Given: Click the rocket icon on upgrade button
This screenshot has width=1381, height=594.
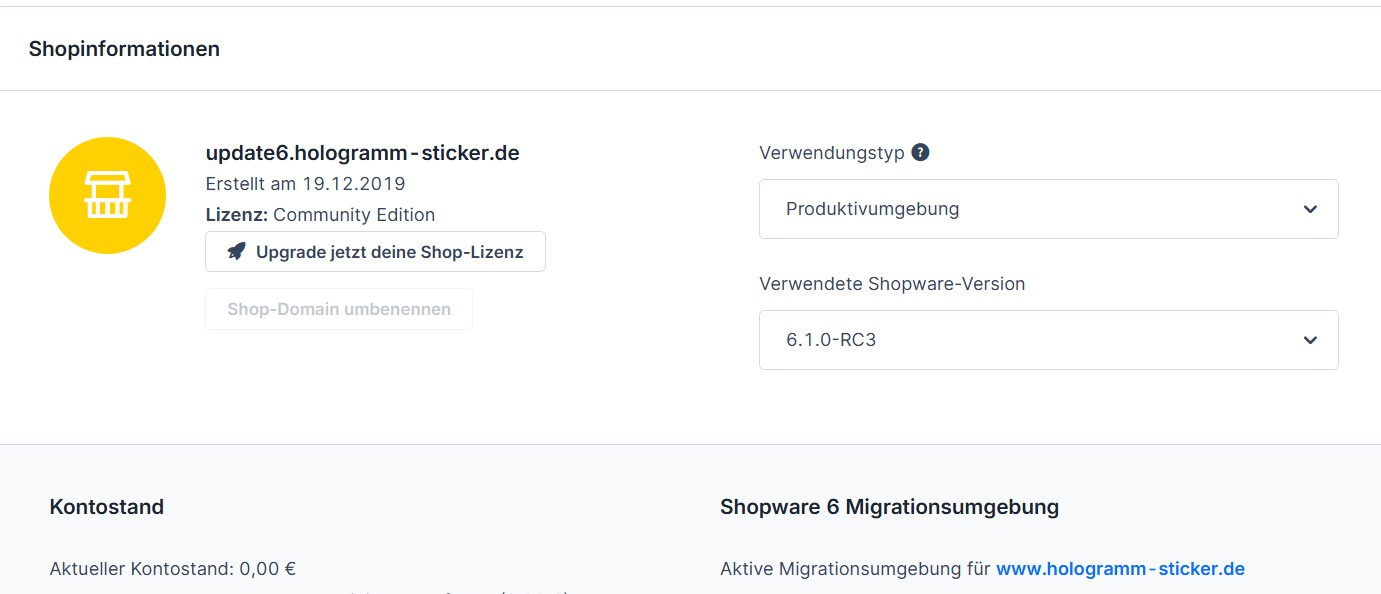Looking at the screenshot, I should (236, 252).
